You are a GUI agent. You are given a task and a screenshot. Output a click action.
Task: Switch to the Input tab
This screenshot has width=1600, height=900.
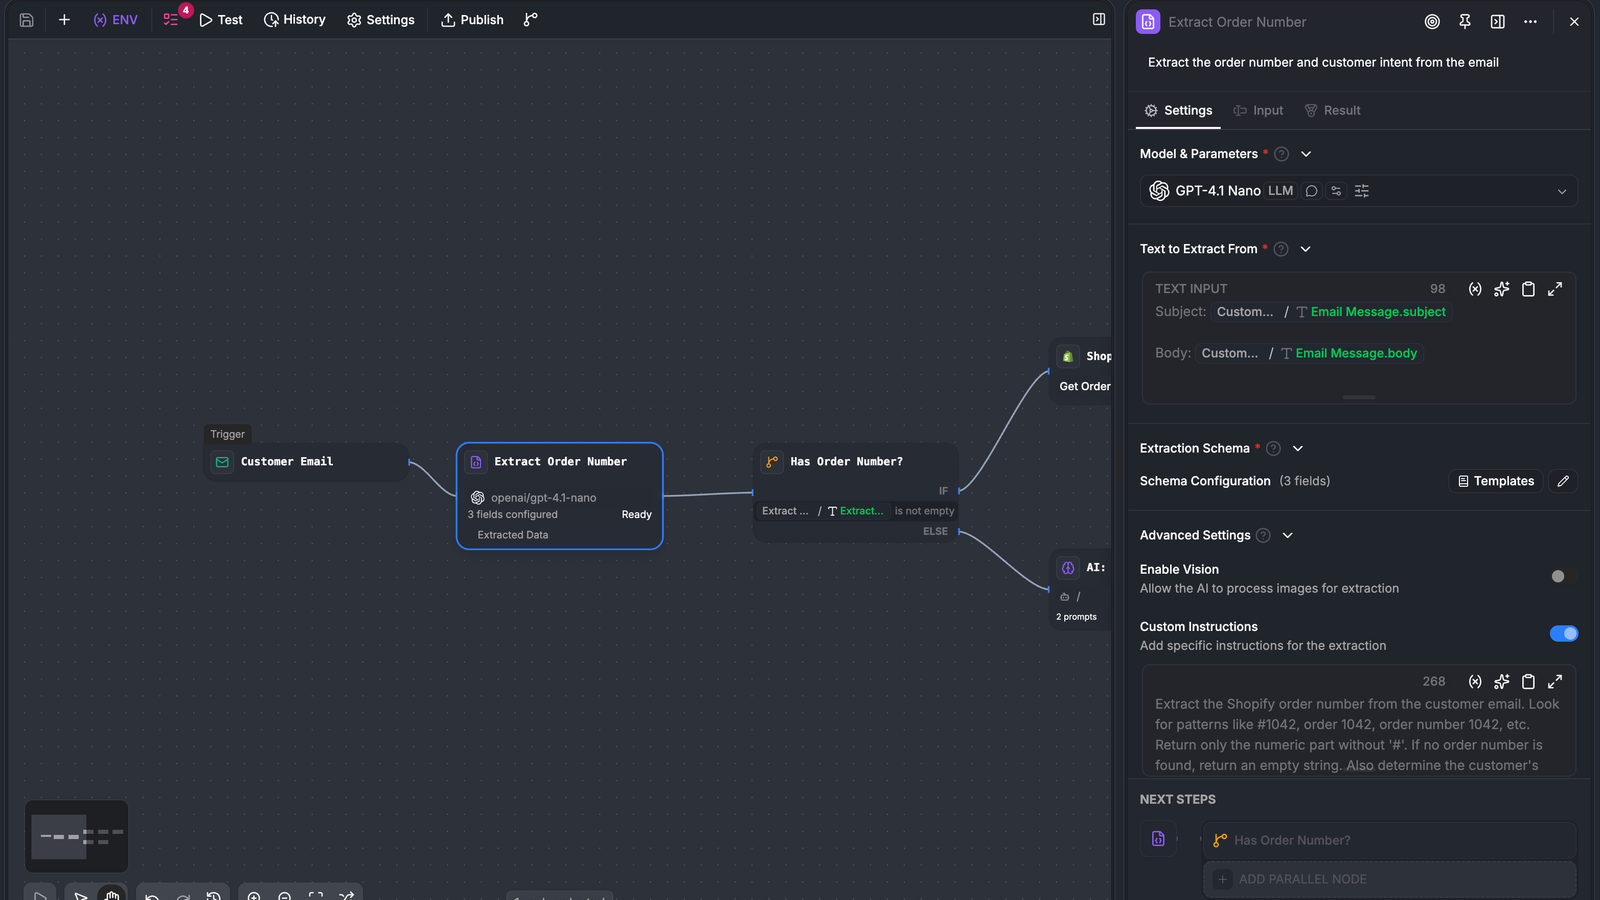pyautogui.click(x=1258, y=111)
